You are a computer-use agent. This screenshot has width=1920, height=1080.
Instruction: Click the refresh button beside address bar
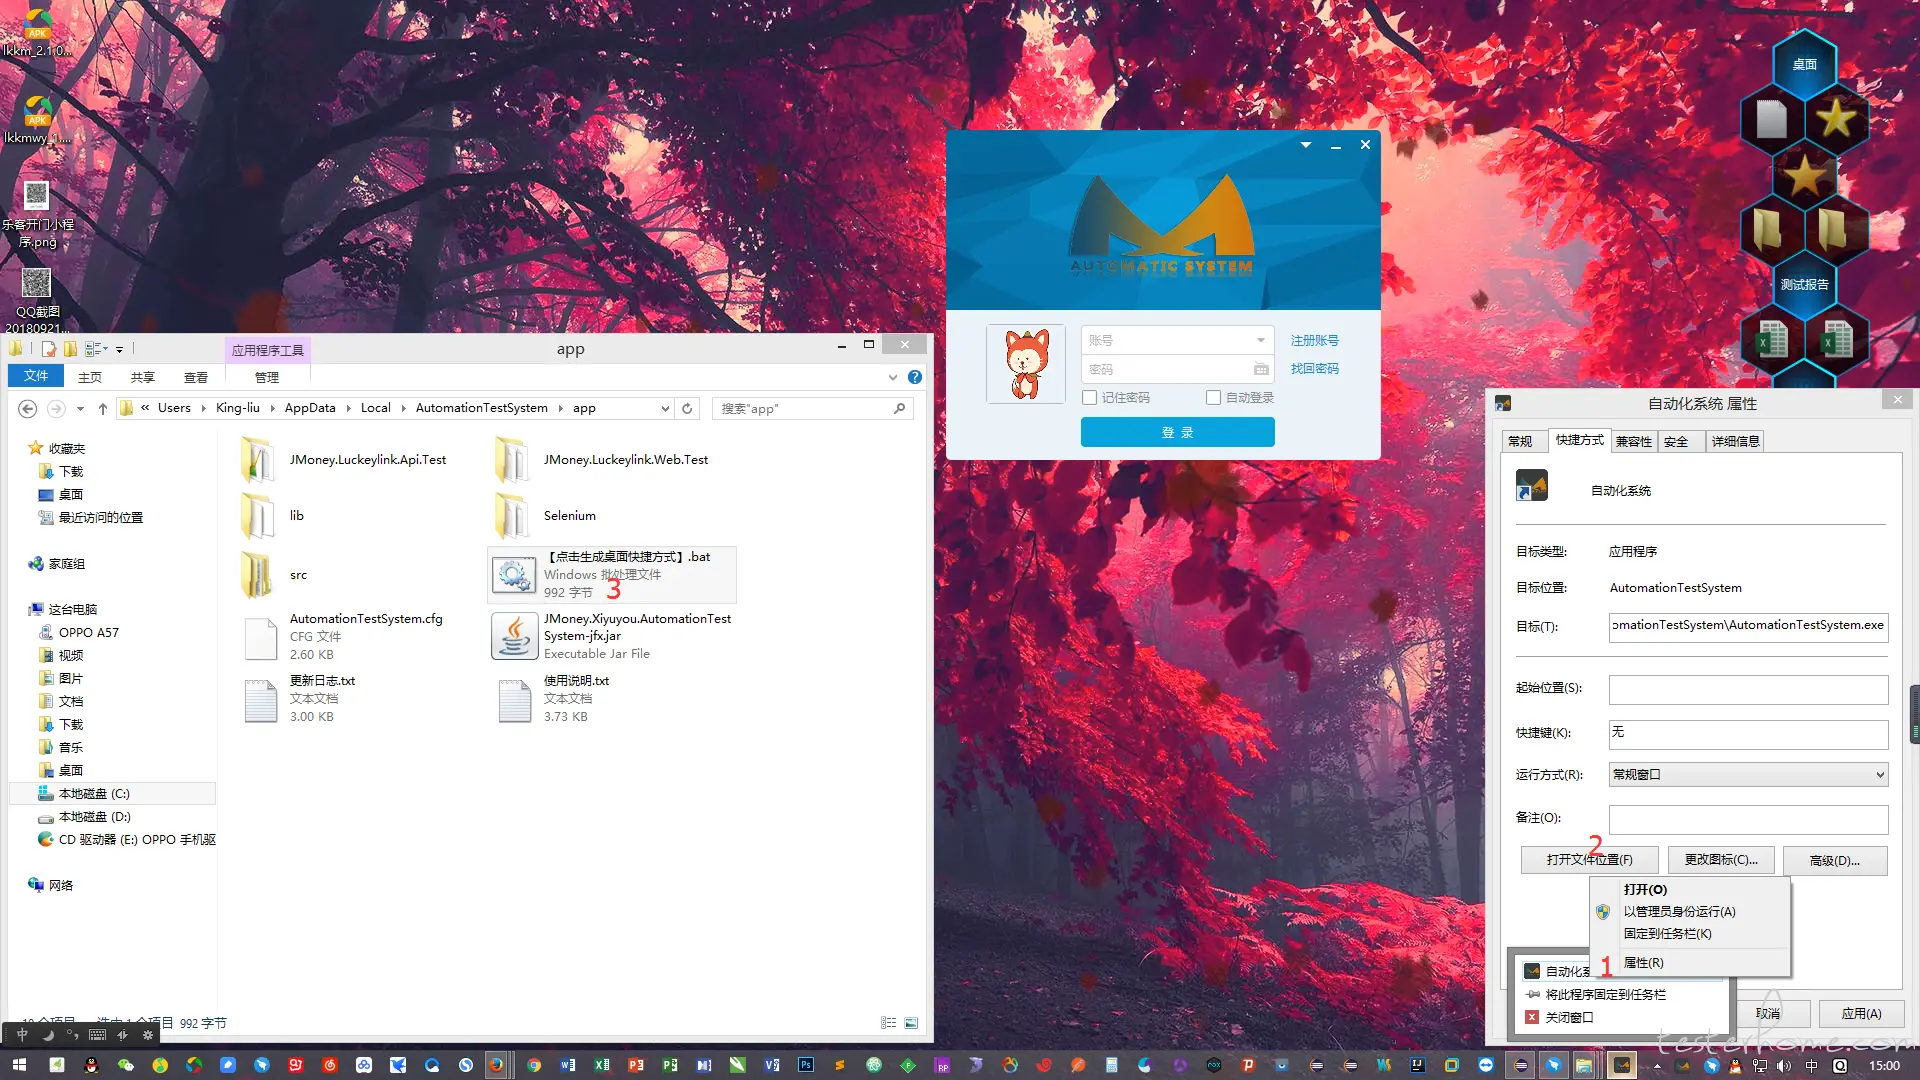click(x=687, y=408)
